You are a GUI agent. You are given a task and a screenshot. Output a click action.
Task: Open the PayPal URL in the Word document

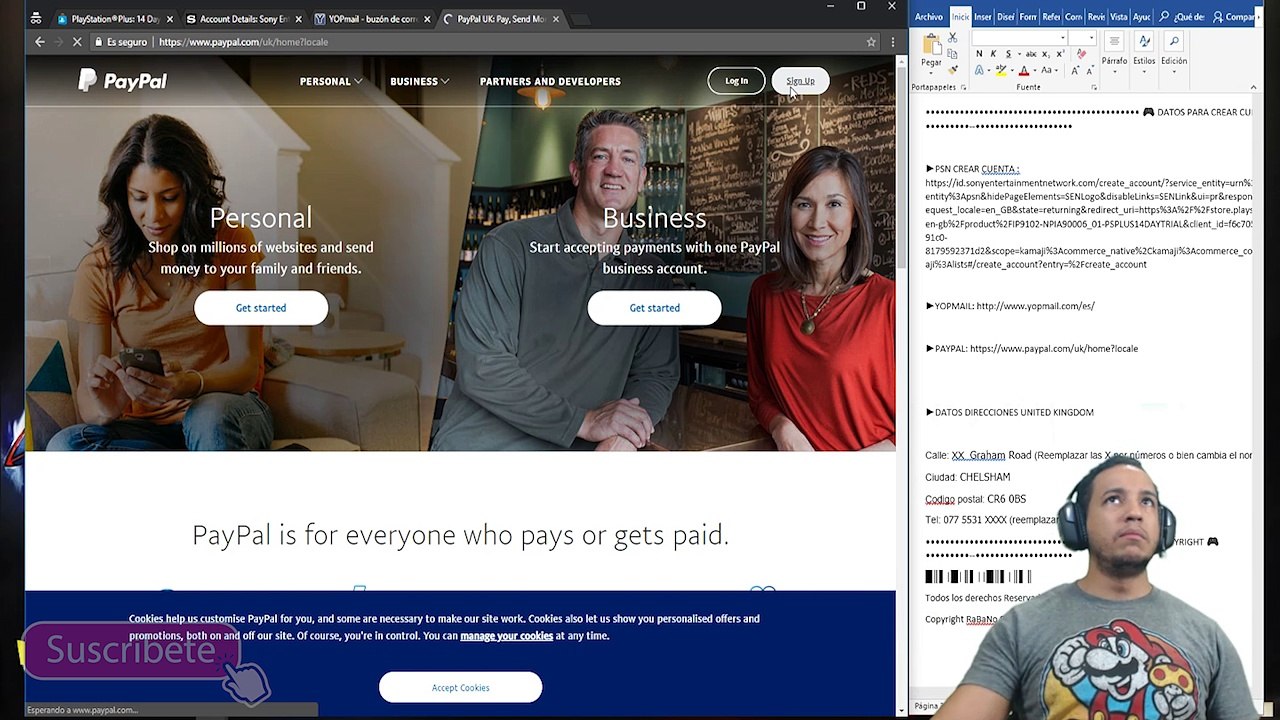1054,349
